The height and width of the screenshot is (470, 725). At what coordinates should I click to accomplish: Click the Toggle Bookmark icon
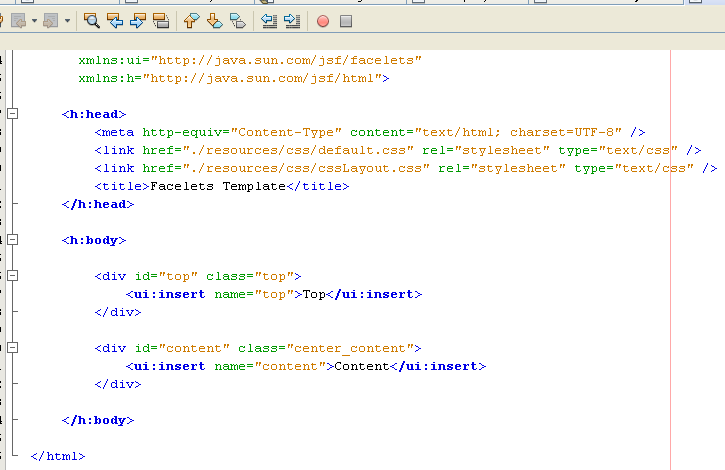(238, 21)
